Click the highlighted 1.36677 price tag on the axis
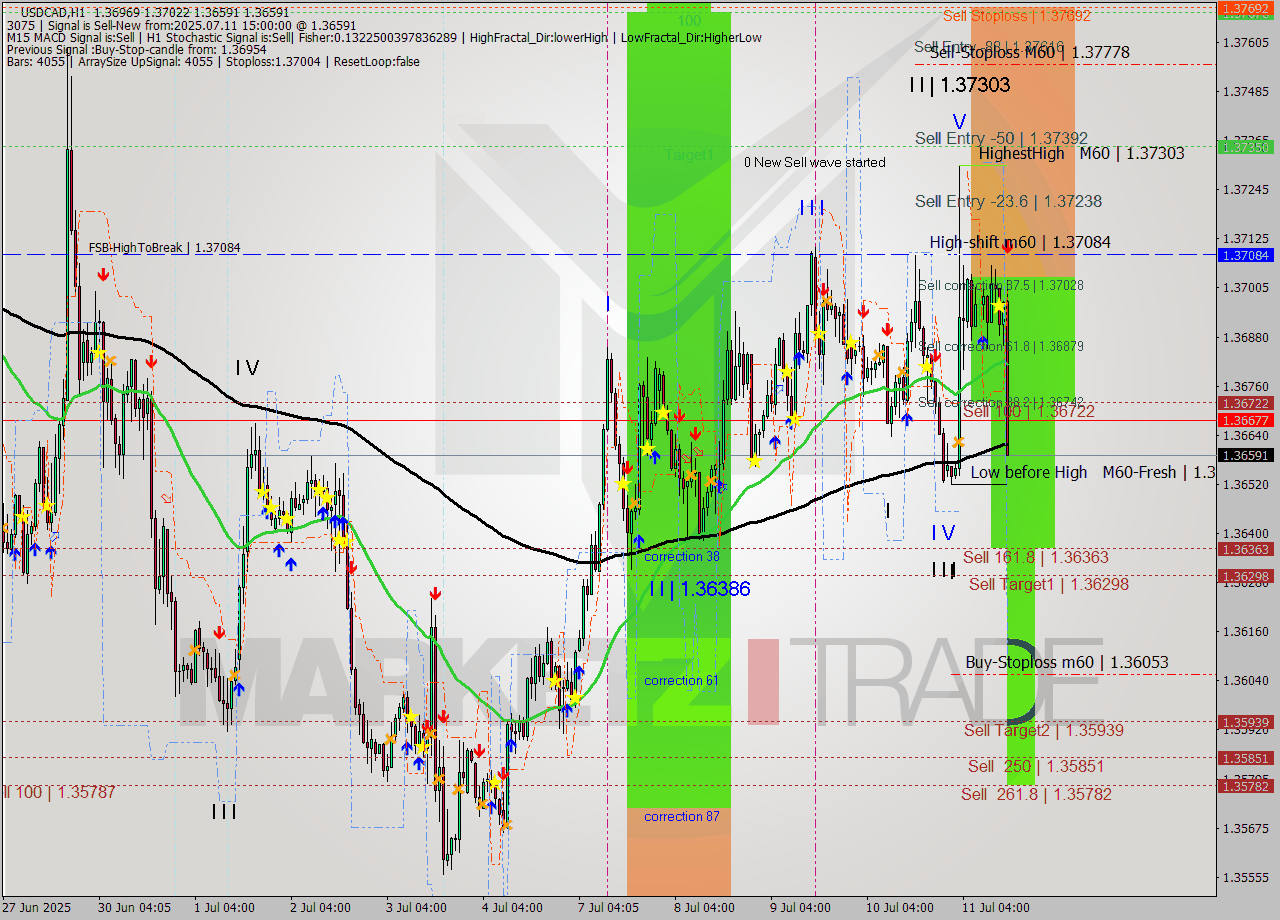This screenshot has width=1280, height=920. pyautogui.click(x=1246, y=421)
